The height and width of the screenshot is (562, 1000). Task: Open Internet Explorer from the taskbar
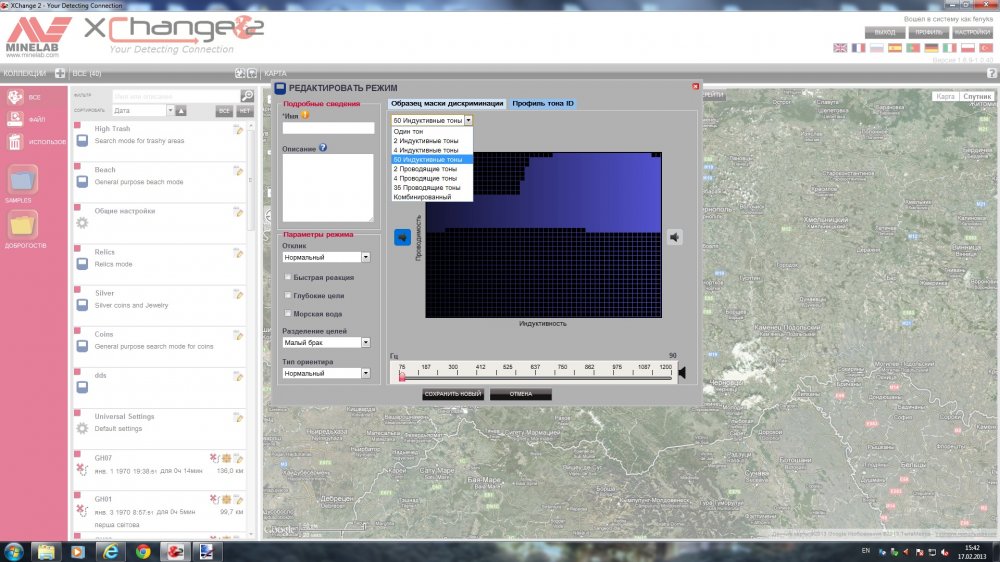pos(111,551)
